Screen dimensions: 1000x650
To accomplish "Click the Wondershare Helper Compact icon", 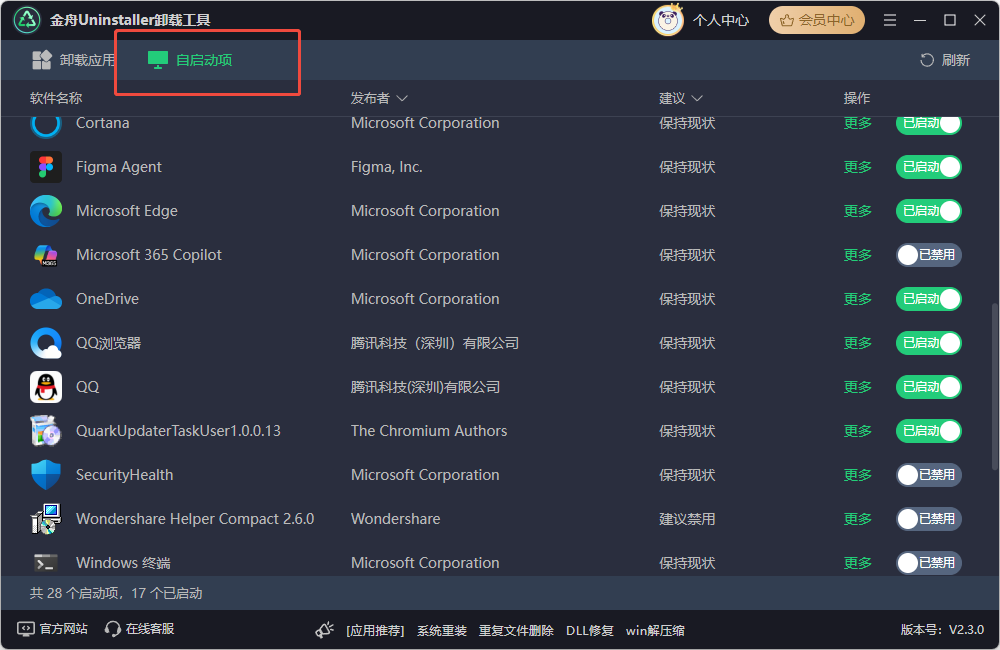I will (x=46, y=519).
